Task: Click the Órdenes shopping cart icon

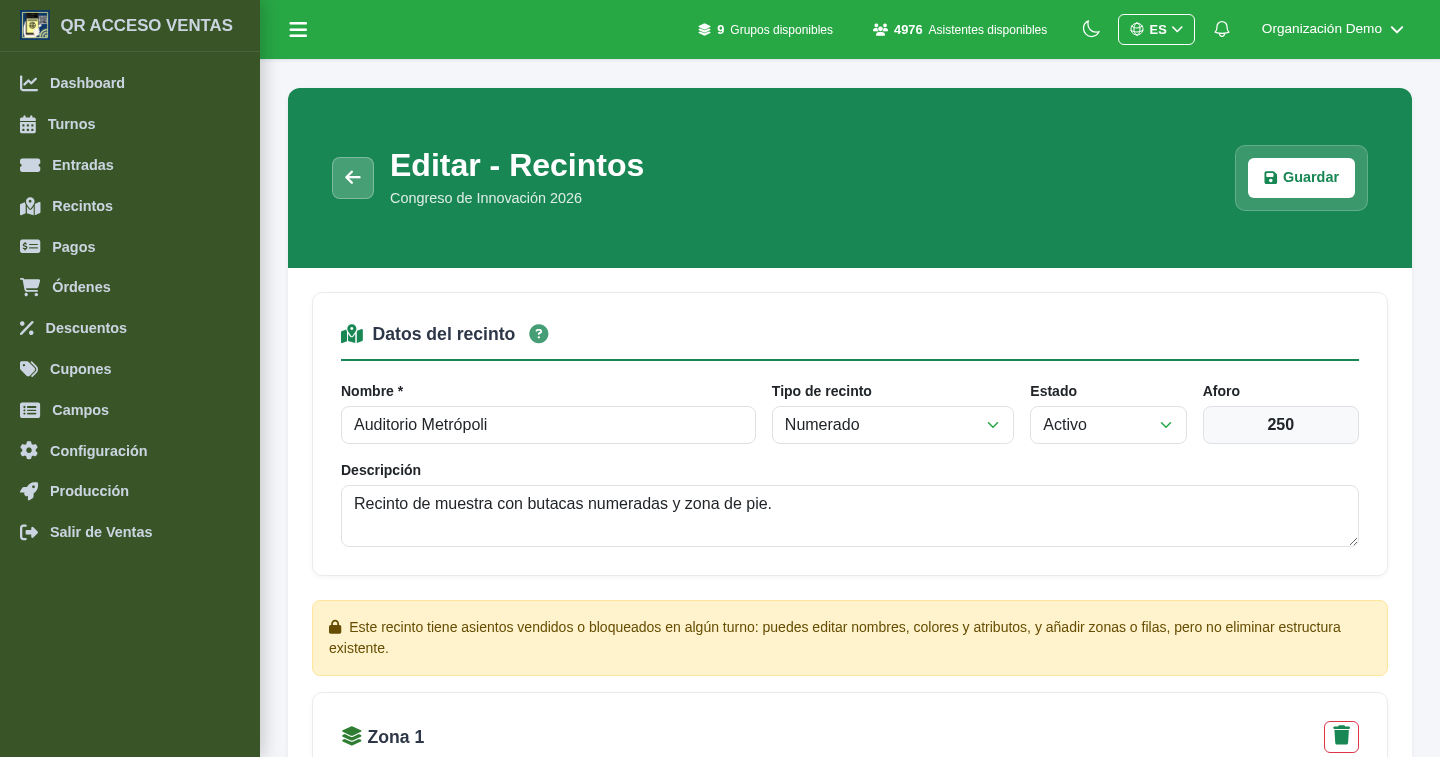Action: pyautogui.click(x=30, y=287)
